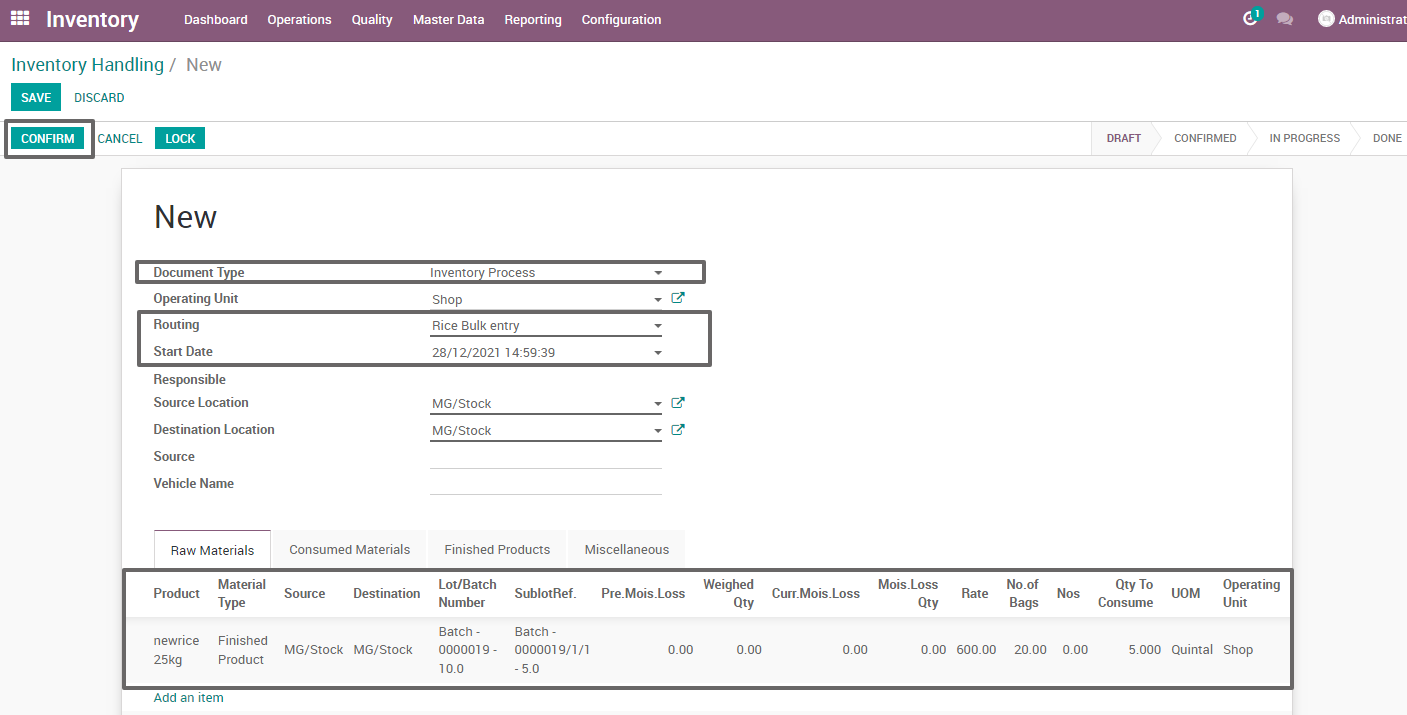
Task: Open the Reporting menu
Action: [x=533, y=19]
